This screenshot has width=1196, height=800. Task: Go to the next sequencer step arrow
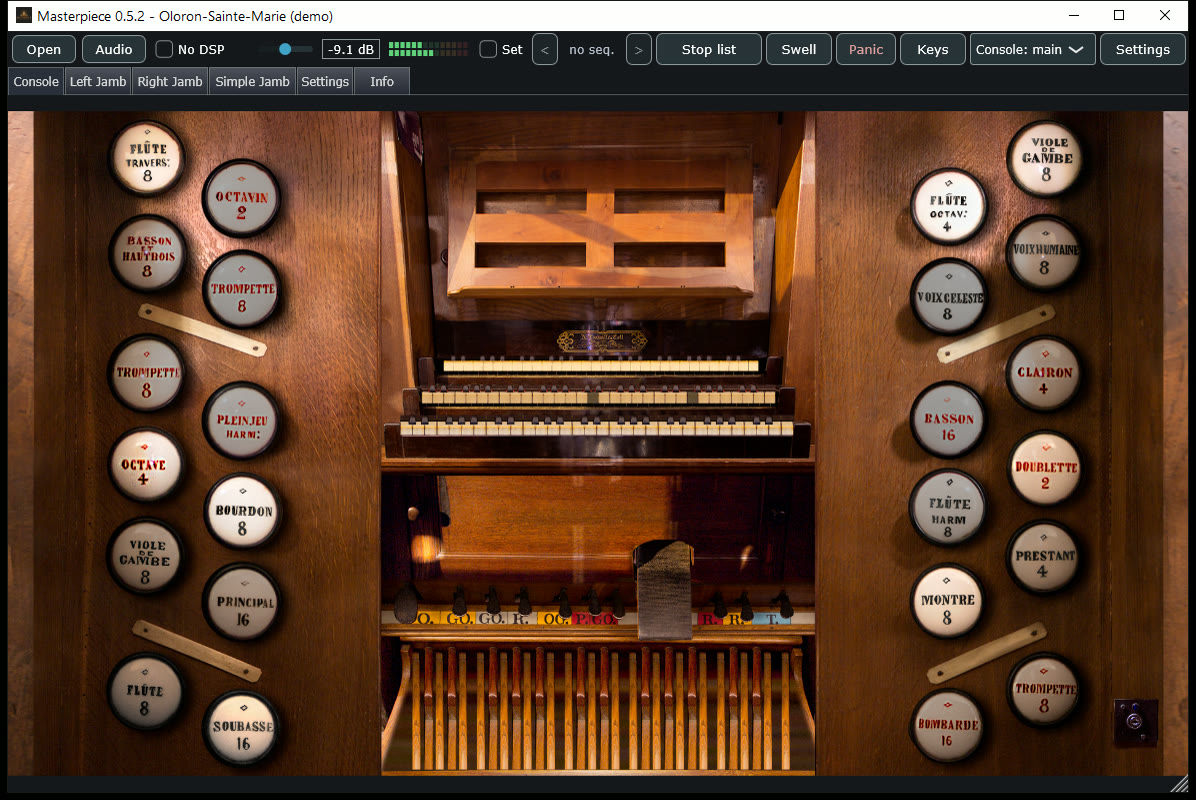tap(638, 50)
